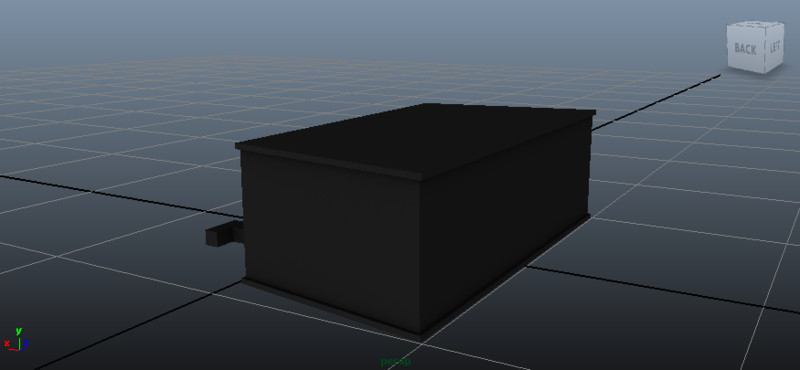Click the persp camera name label
Viewport: 800px width, 370px height.
(395, 362)
